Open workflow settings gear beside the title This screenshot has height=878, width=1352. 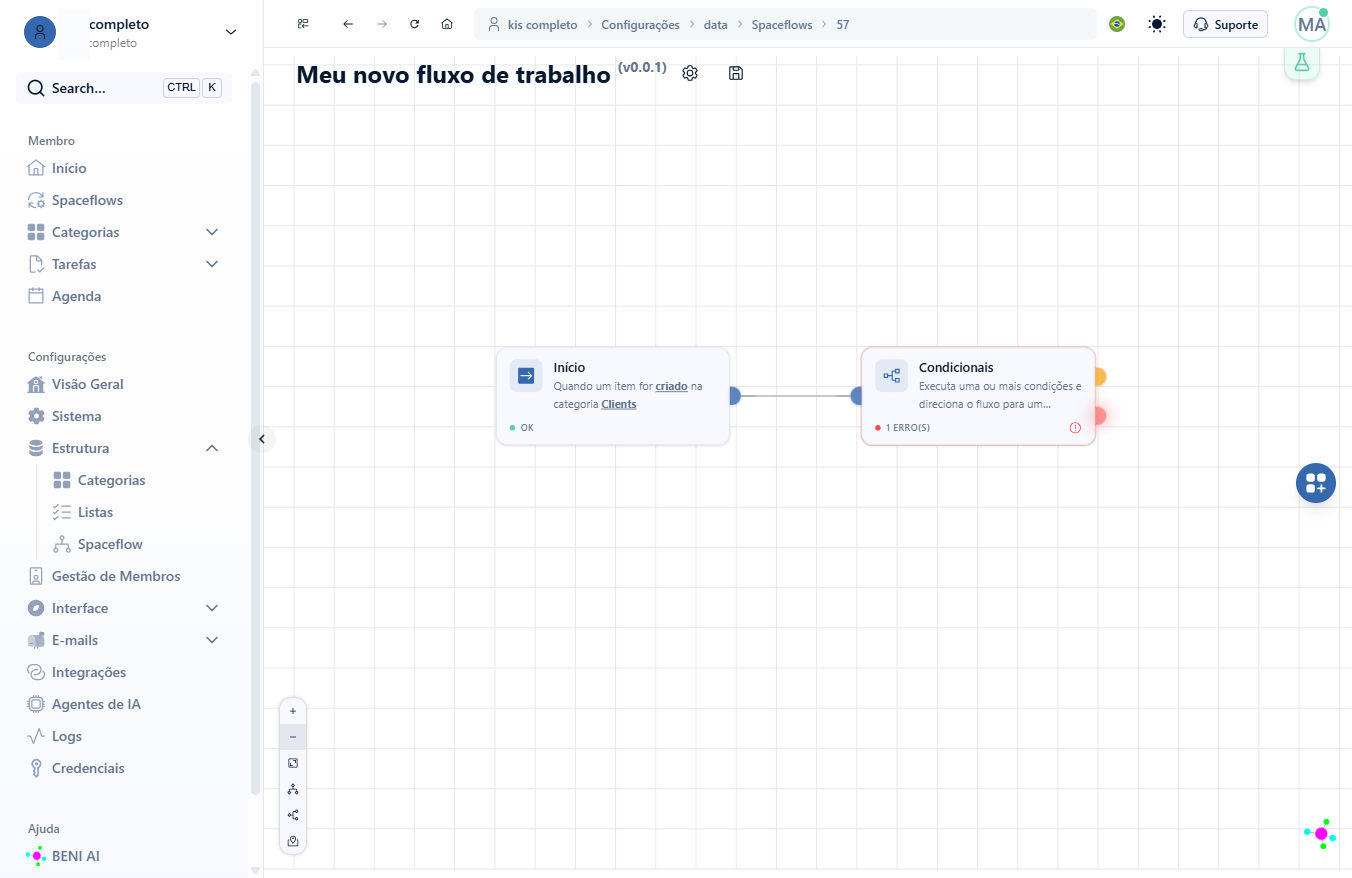(x=690, y=73)
